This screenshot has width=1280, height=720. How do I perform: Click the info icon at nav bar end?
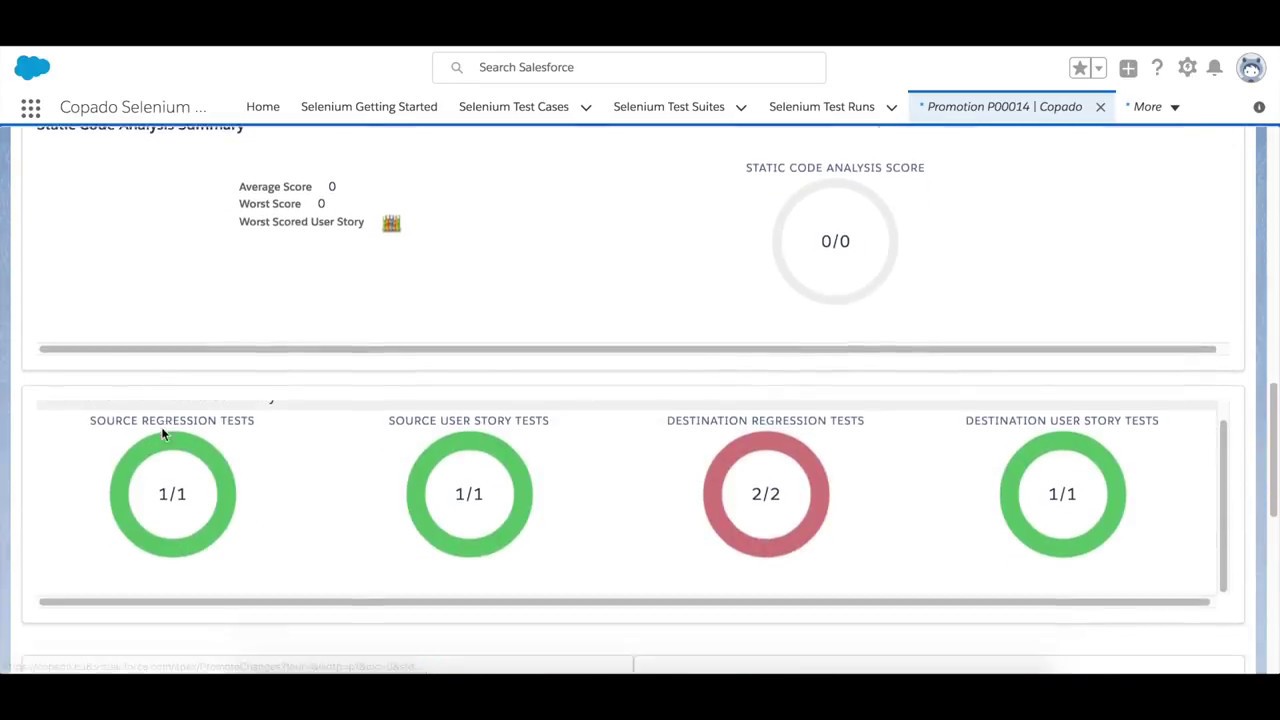[x=1259, y=107]
